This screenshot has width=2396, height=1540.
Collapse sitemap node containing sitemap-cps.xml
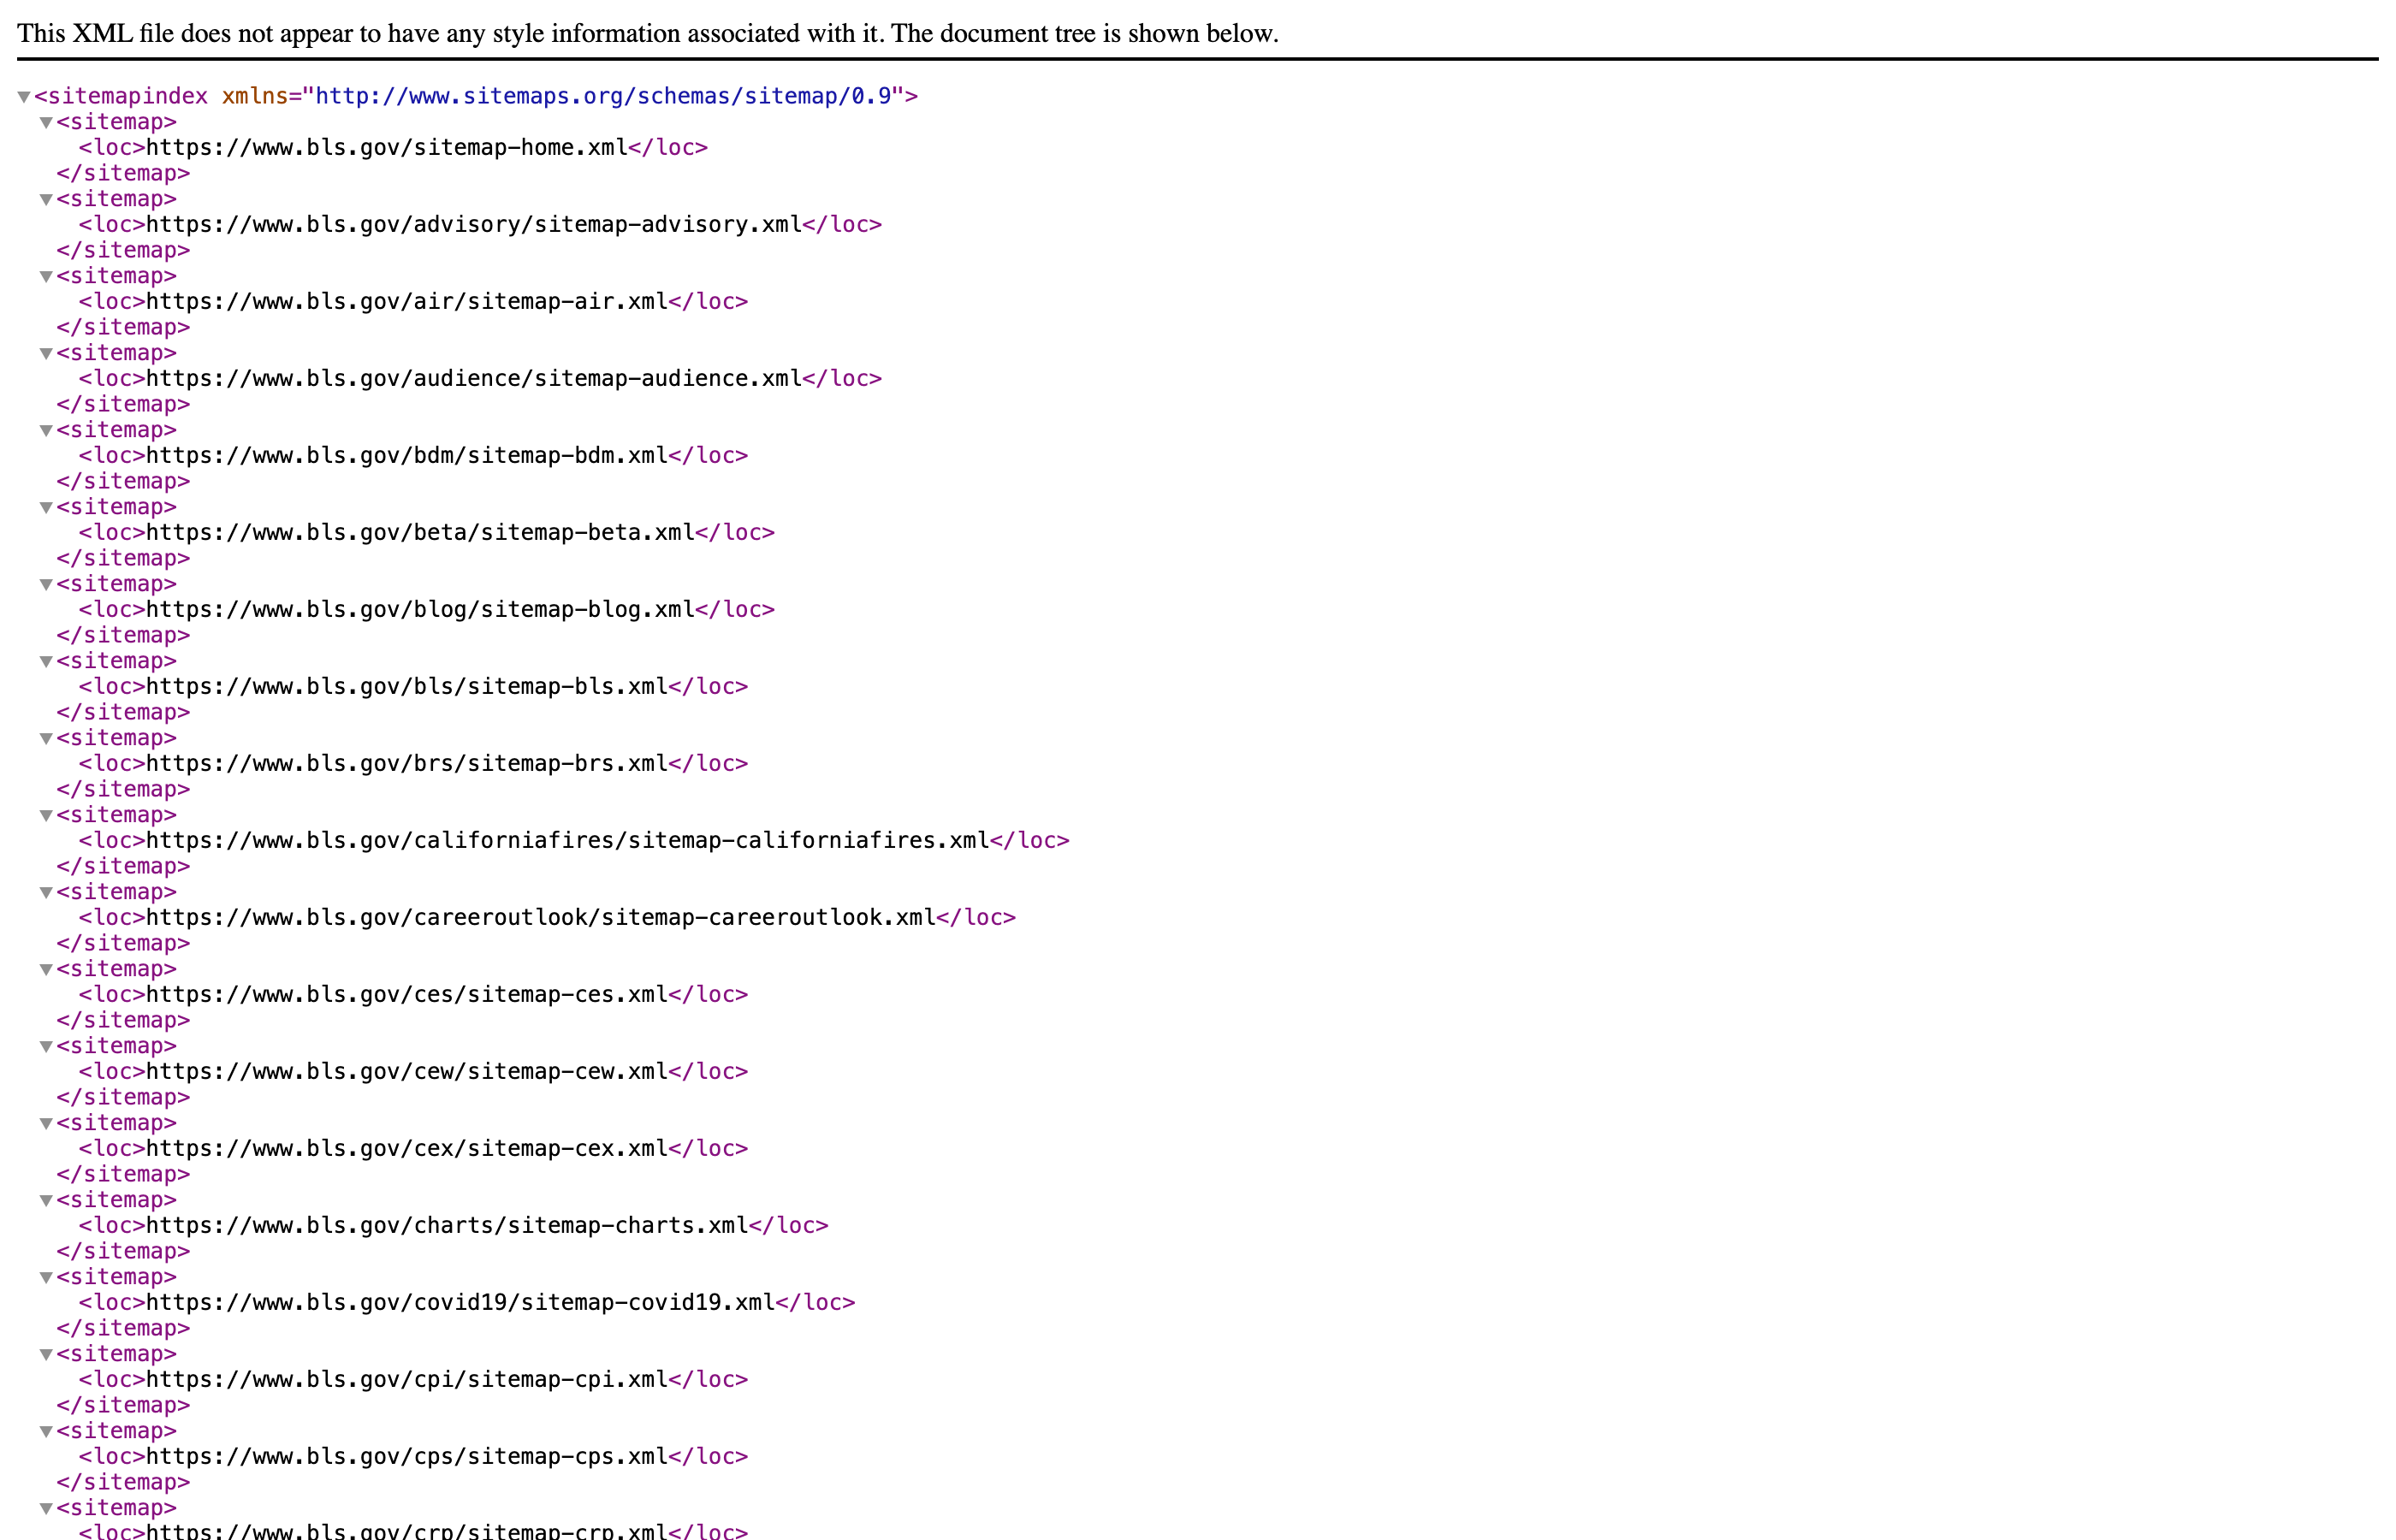click(46, 1432)
